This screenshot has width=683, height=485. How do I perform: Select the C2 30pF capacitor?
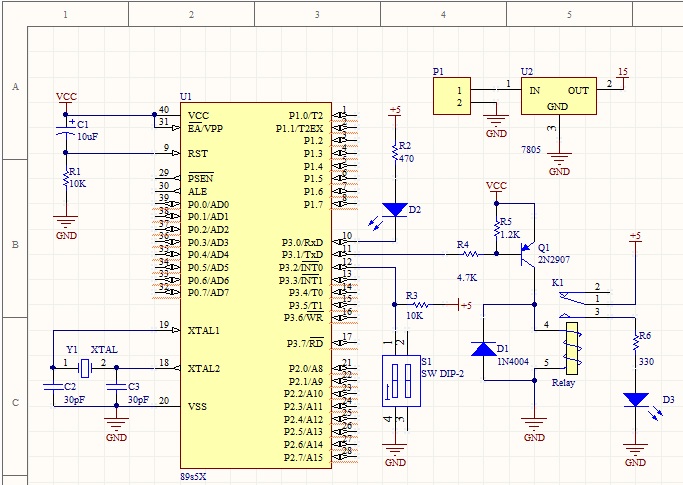53,384
